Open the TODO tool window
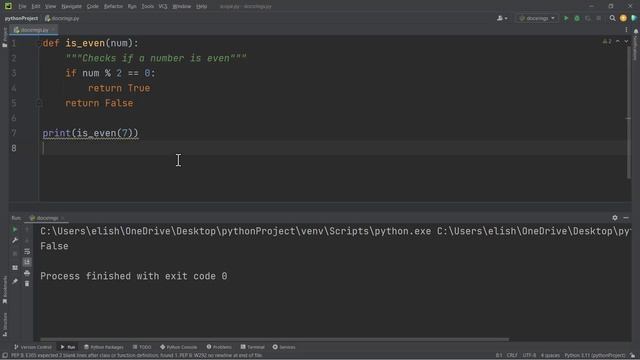 point(142,347)
